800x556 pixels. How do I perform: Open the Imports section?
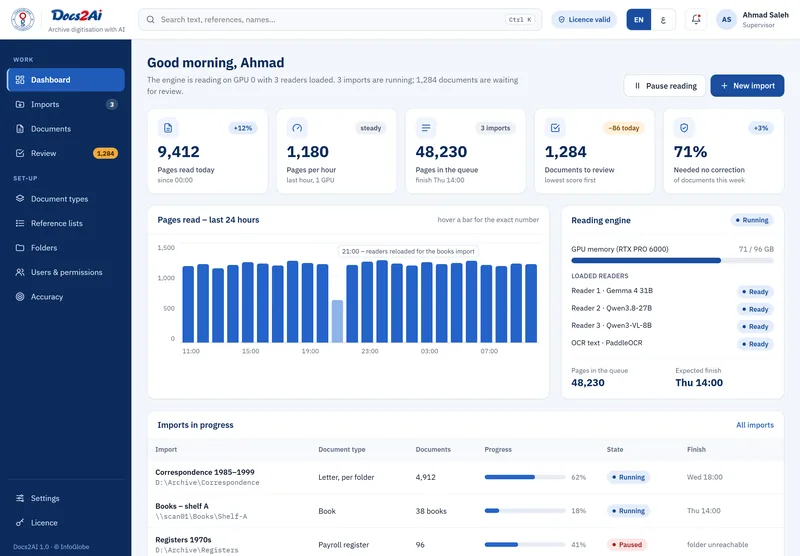[66, 104]
